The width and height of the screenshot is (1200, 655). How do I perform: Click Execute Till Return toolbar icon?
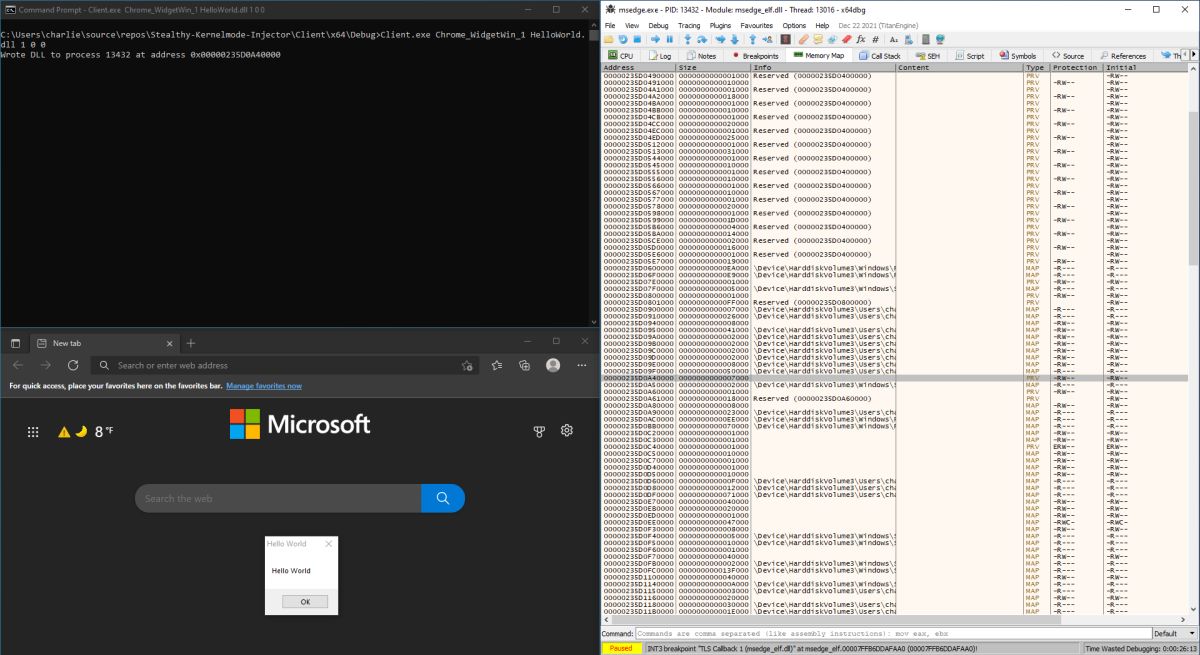point(752,39)
